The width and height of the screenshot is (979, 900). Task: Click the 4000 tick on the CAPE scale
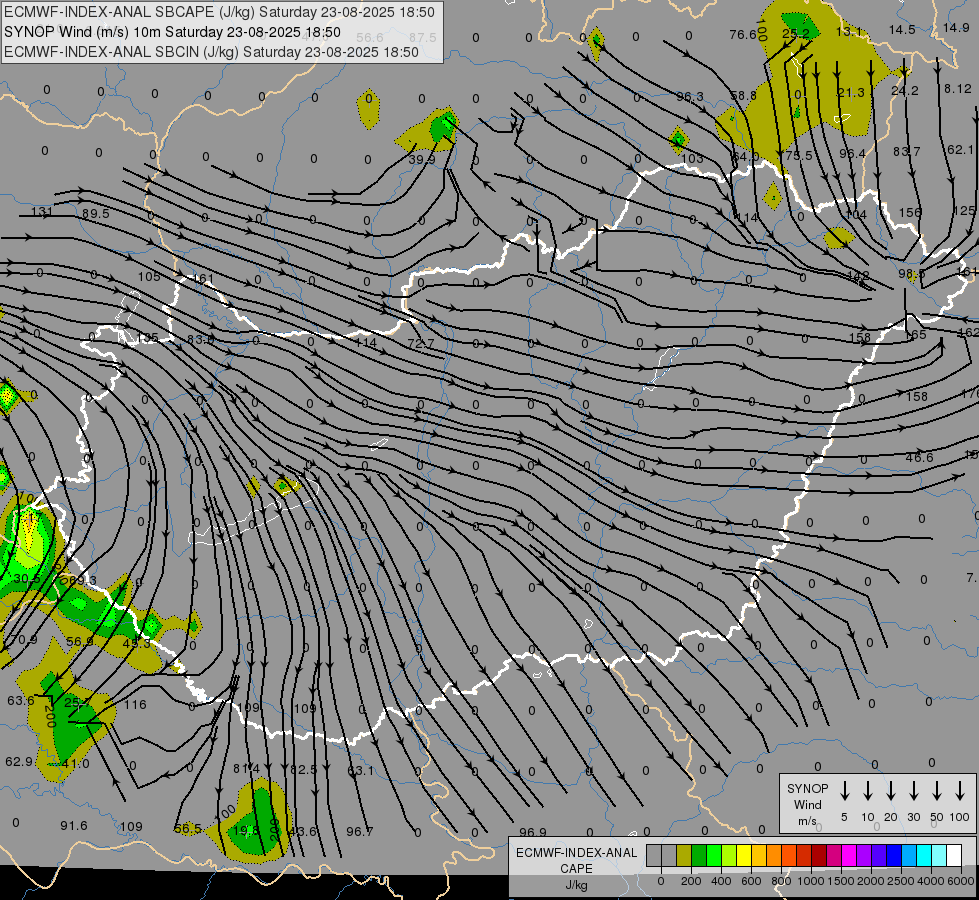tap(931, 881)
